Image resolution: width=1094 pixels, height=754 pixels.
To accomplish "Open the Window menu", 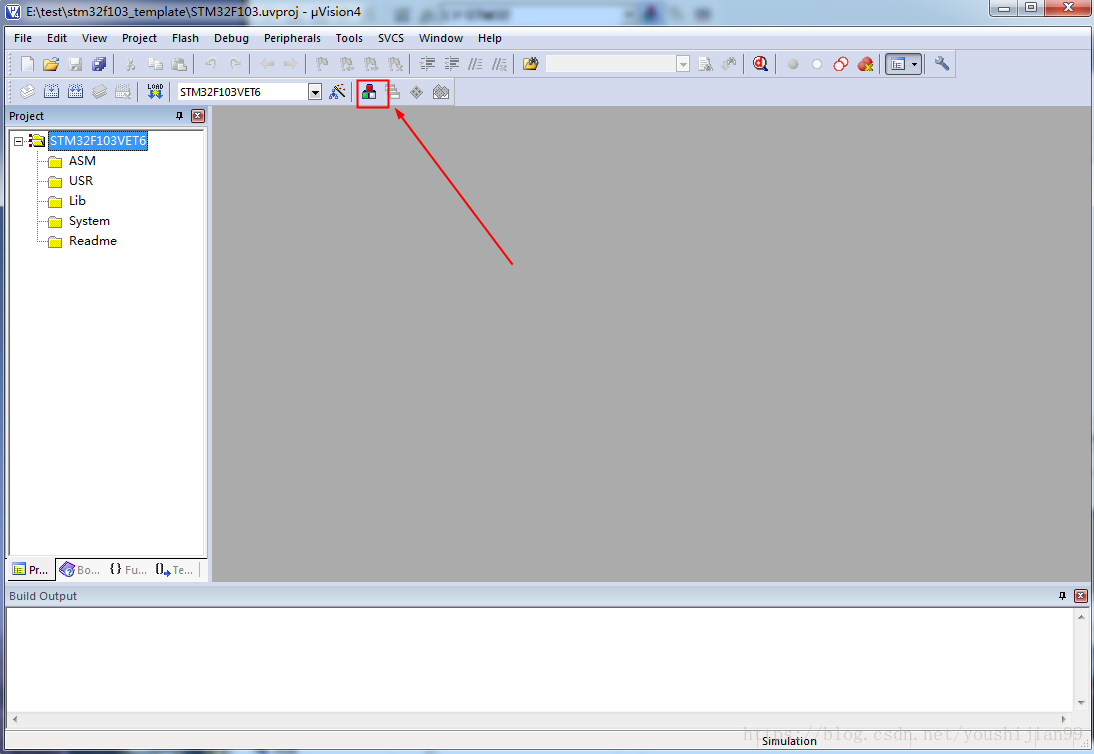I will pos(441,38).
